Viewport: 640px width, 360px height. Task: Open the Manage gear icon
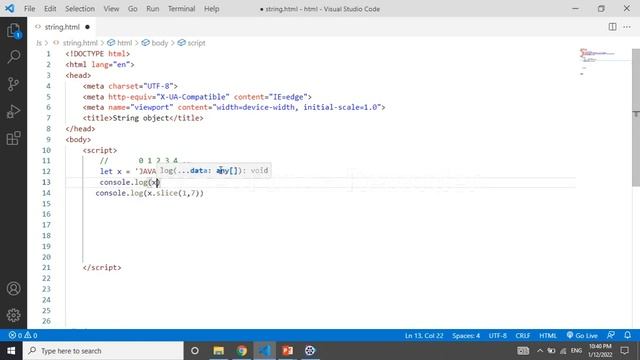click(13, 315)
